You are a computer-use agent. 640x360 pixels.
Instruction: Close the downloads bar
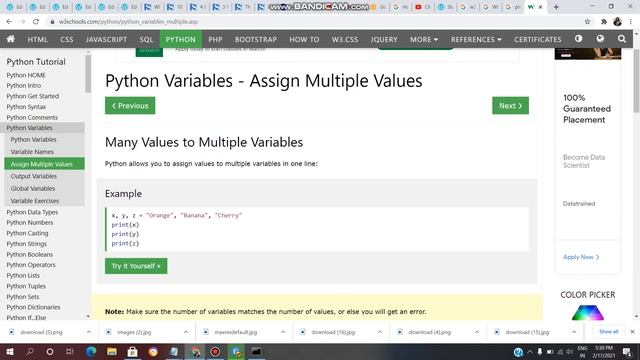pos(632,332)
